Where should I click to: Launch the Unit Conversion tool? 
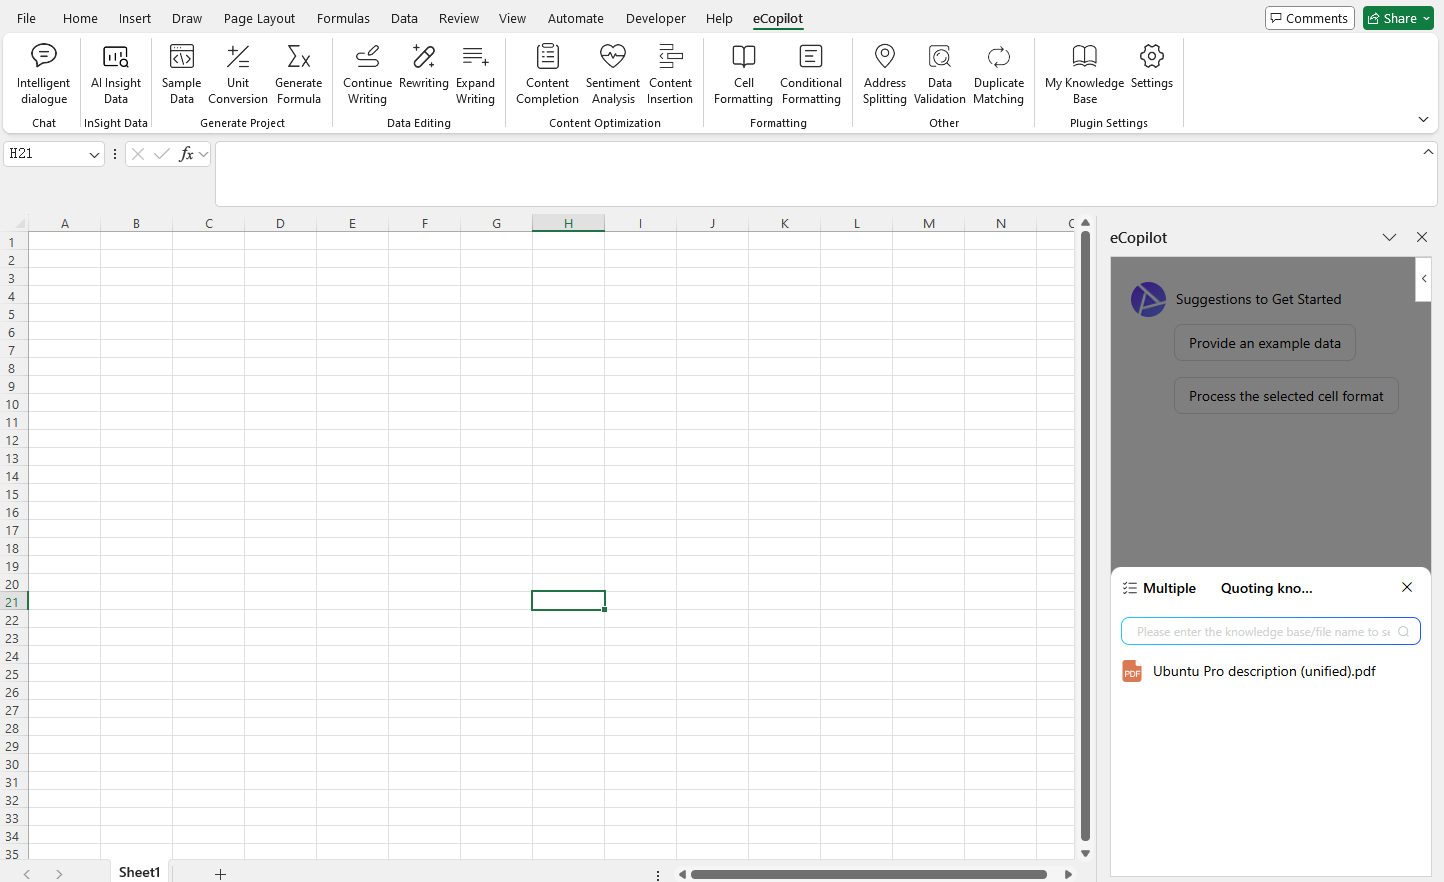pyautogui.click(x=238, y=73)
